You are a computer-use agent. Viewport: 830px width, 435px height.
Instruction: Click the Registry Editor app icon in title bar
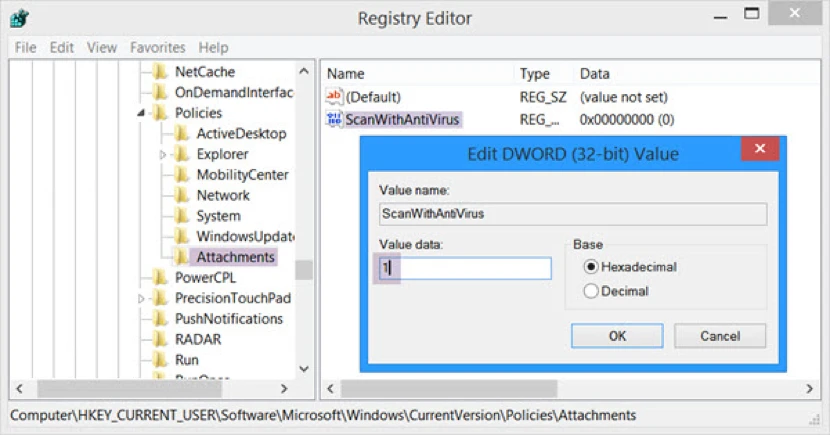click(x=20, y=19)
